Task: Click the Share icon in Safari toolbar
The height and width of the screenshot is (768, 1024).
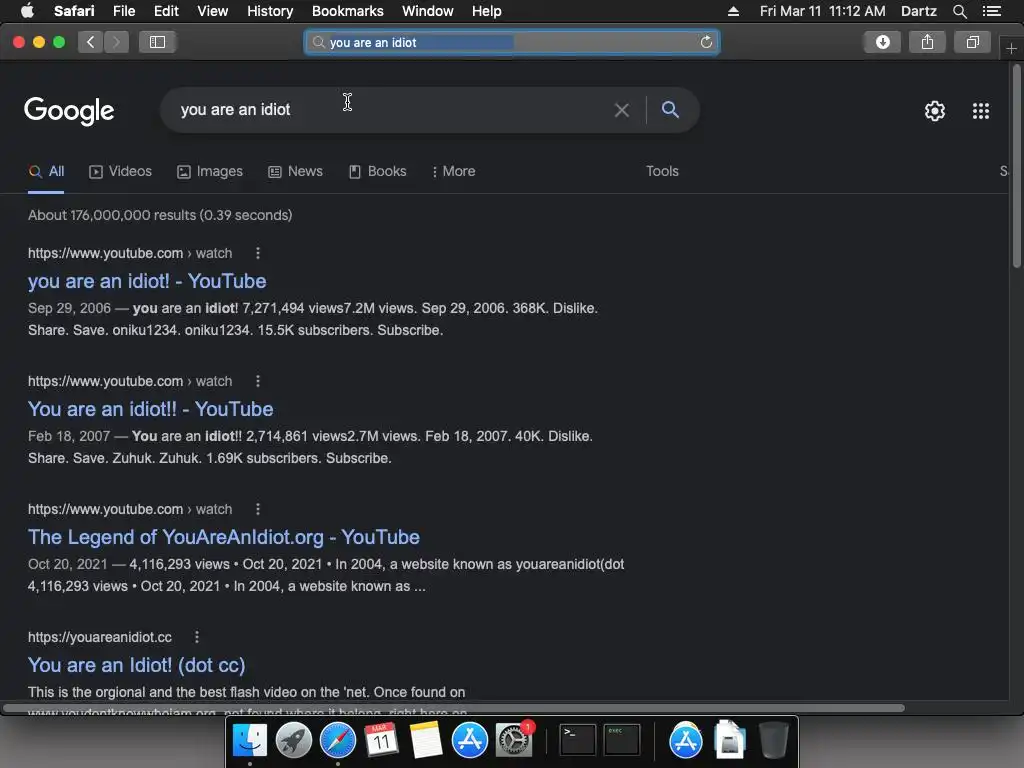Action: click(927, 42)
